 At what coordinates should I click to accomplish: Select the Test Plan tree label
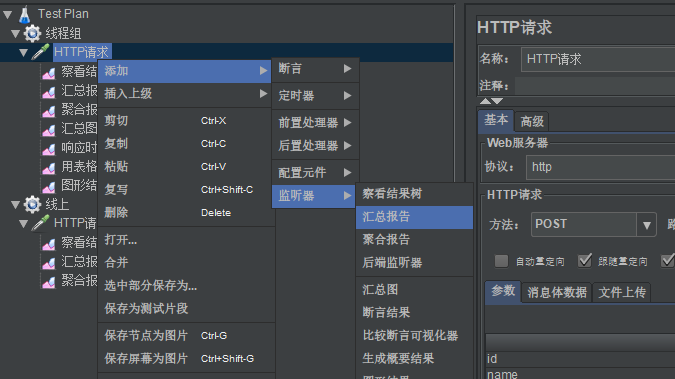(x=63, y=14)
